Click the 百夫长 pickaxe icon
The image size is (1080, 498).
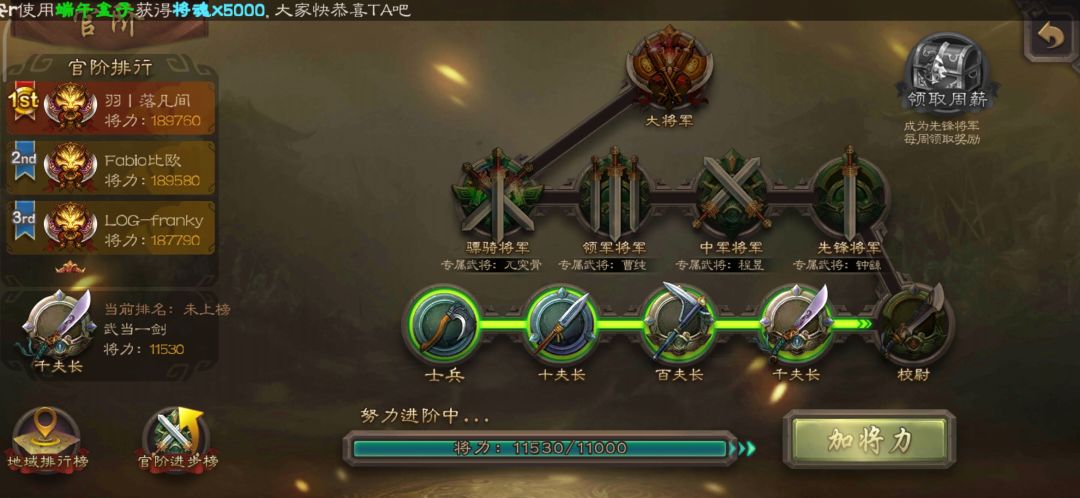pos(678,323)
